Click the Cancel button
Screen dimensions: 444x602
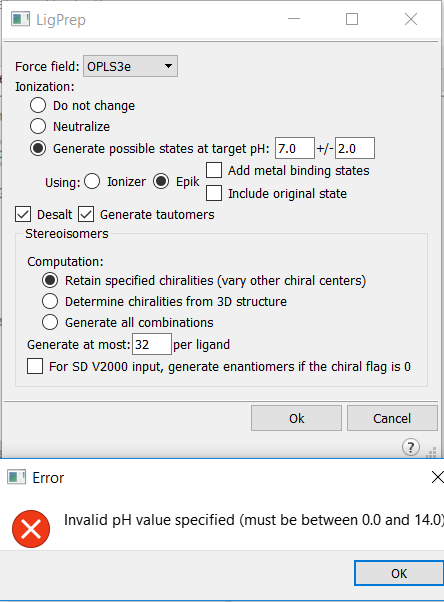click(392, 418)
